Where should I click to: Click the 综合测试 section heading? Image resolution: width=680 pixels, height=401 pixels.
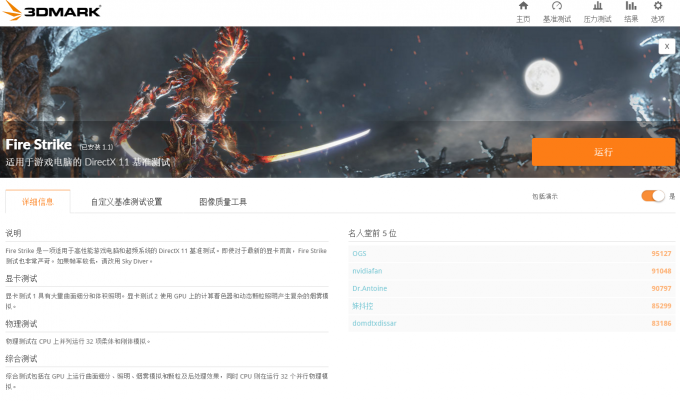[21, 359]
